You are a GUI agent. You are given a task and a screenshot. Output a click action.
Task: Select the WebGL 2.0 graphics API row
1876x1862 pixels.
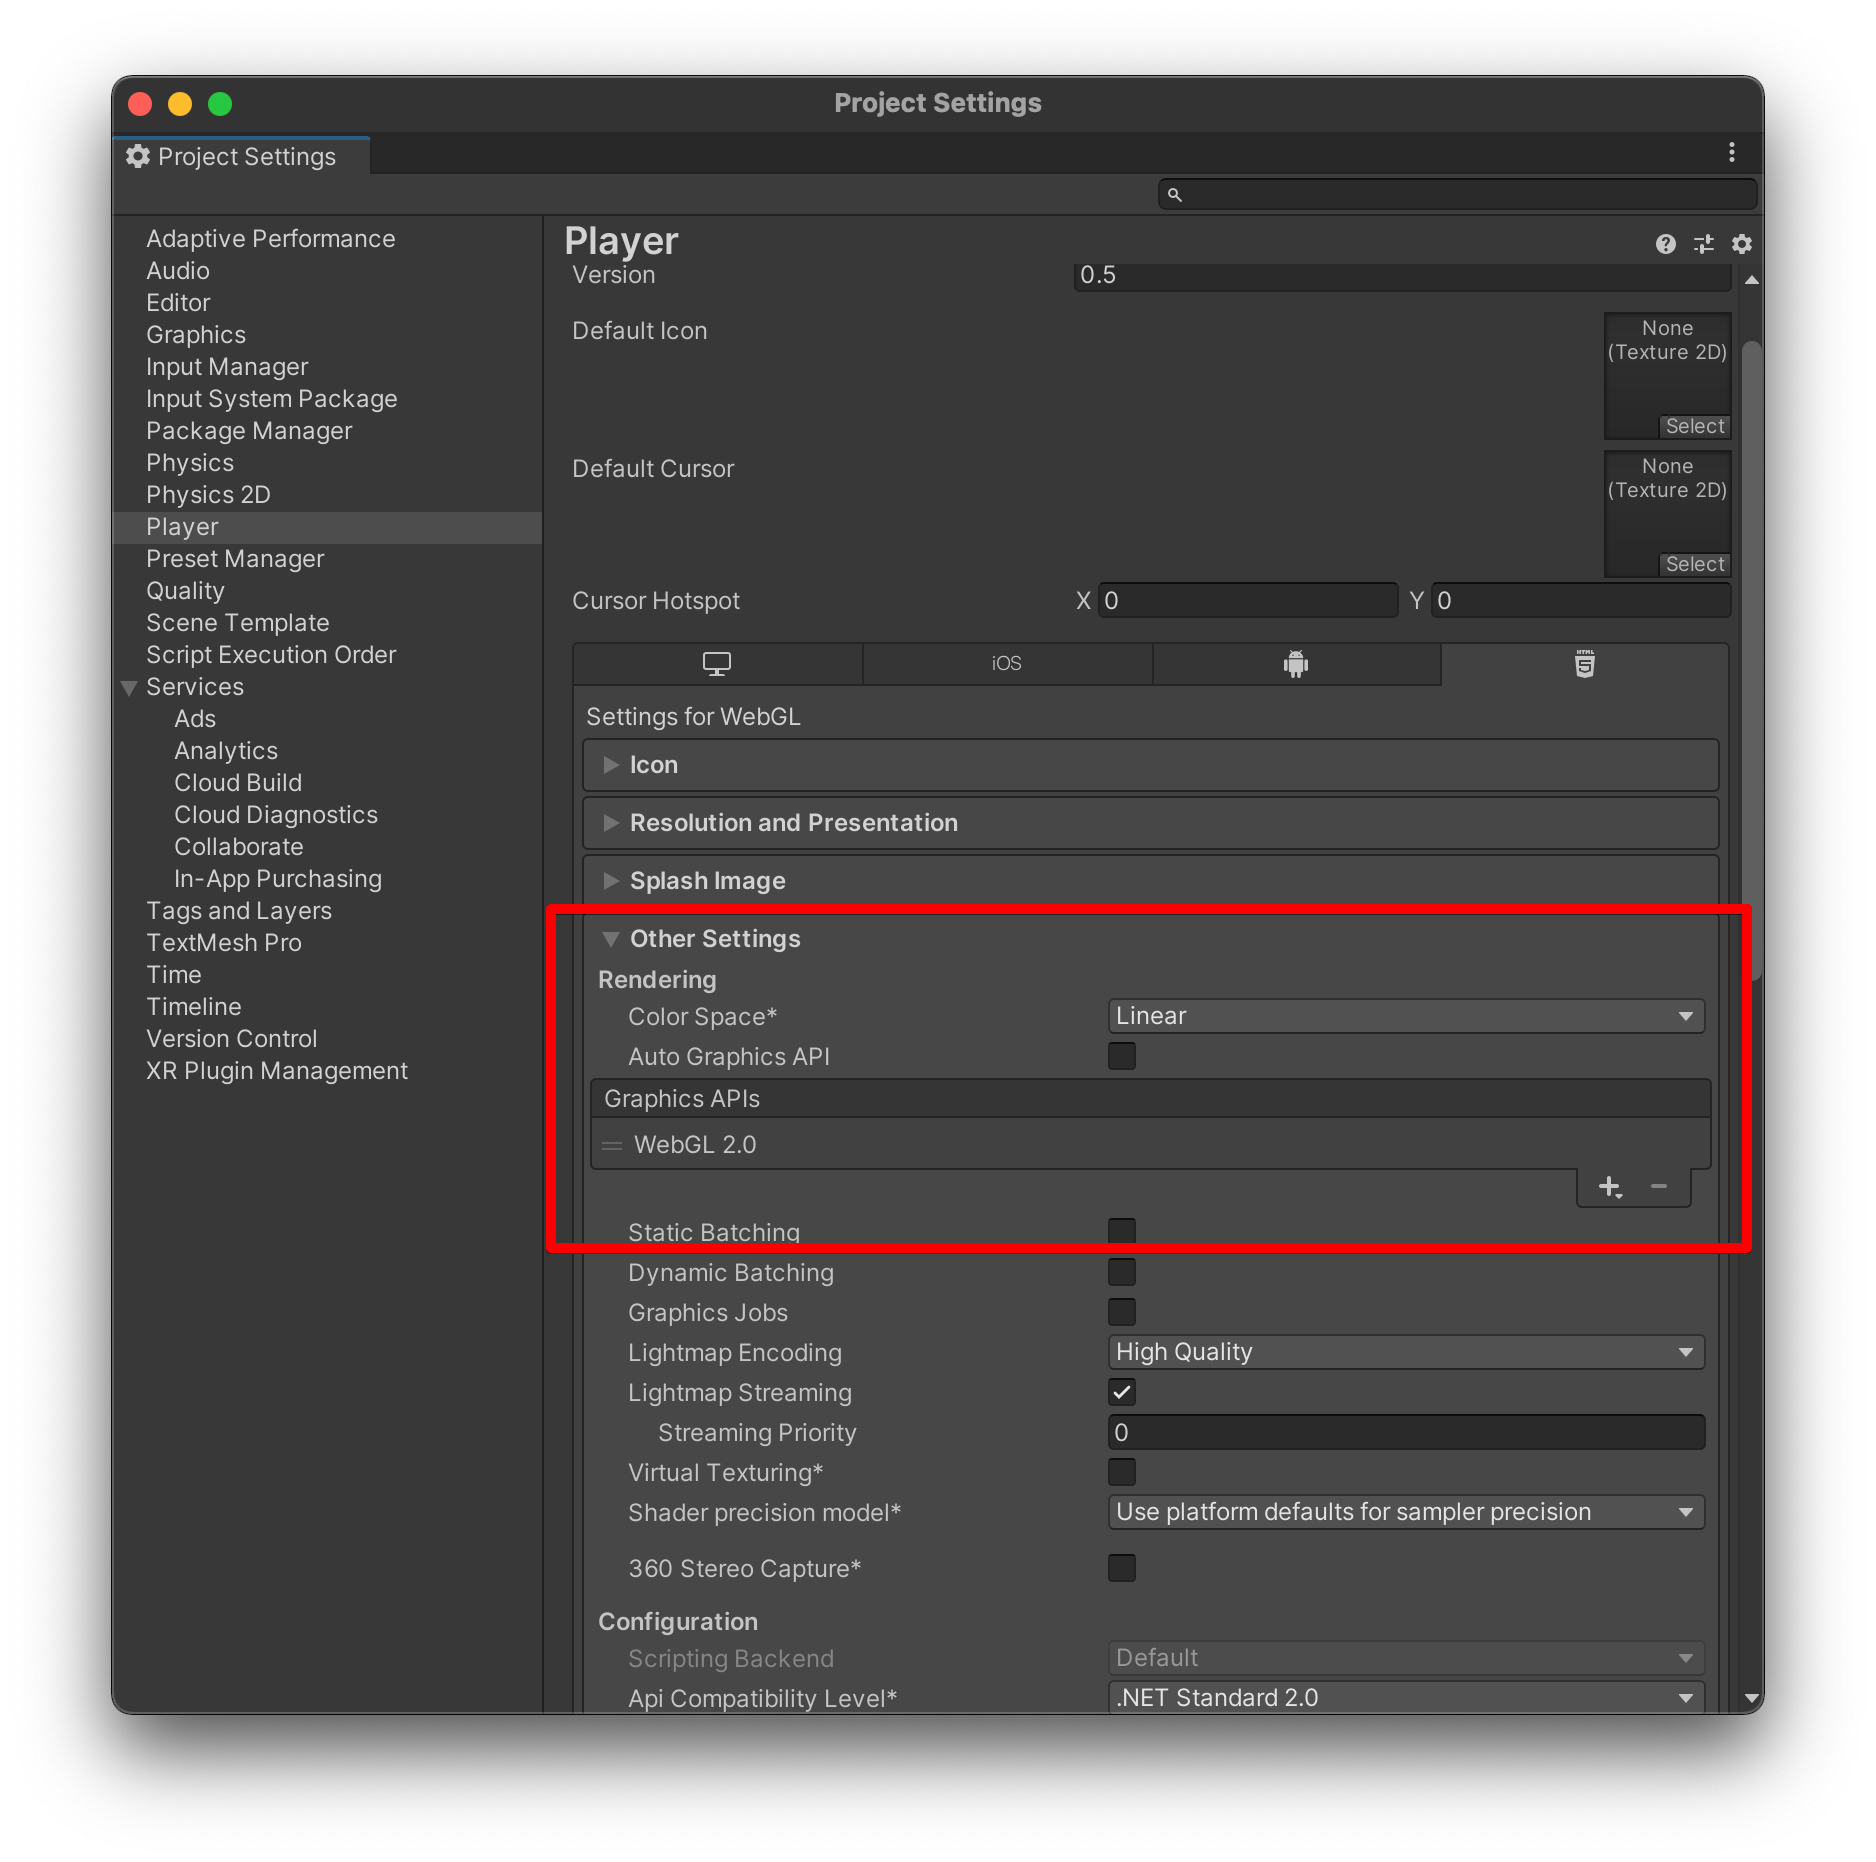coord(1151,1145)
